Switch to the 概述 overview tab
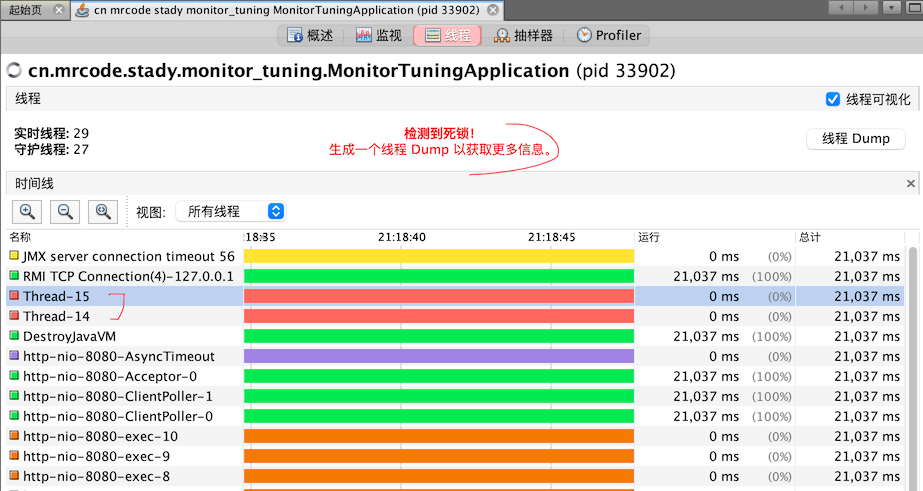Viewport: 923px width, 491px height. coord(310,35)
